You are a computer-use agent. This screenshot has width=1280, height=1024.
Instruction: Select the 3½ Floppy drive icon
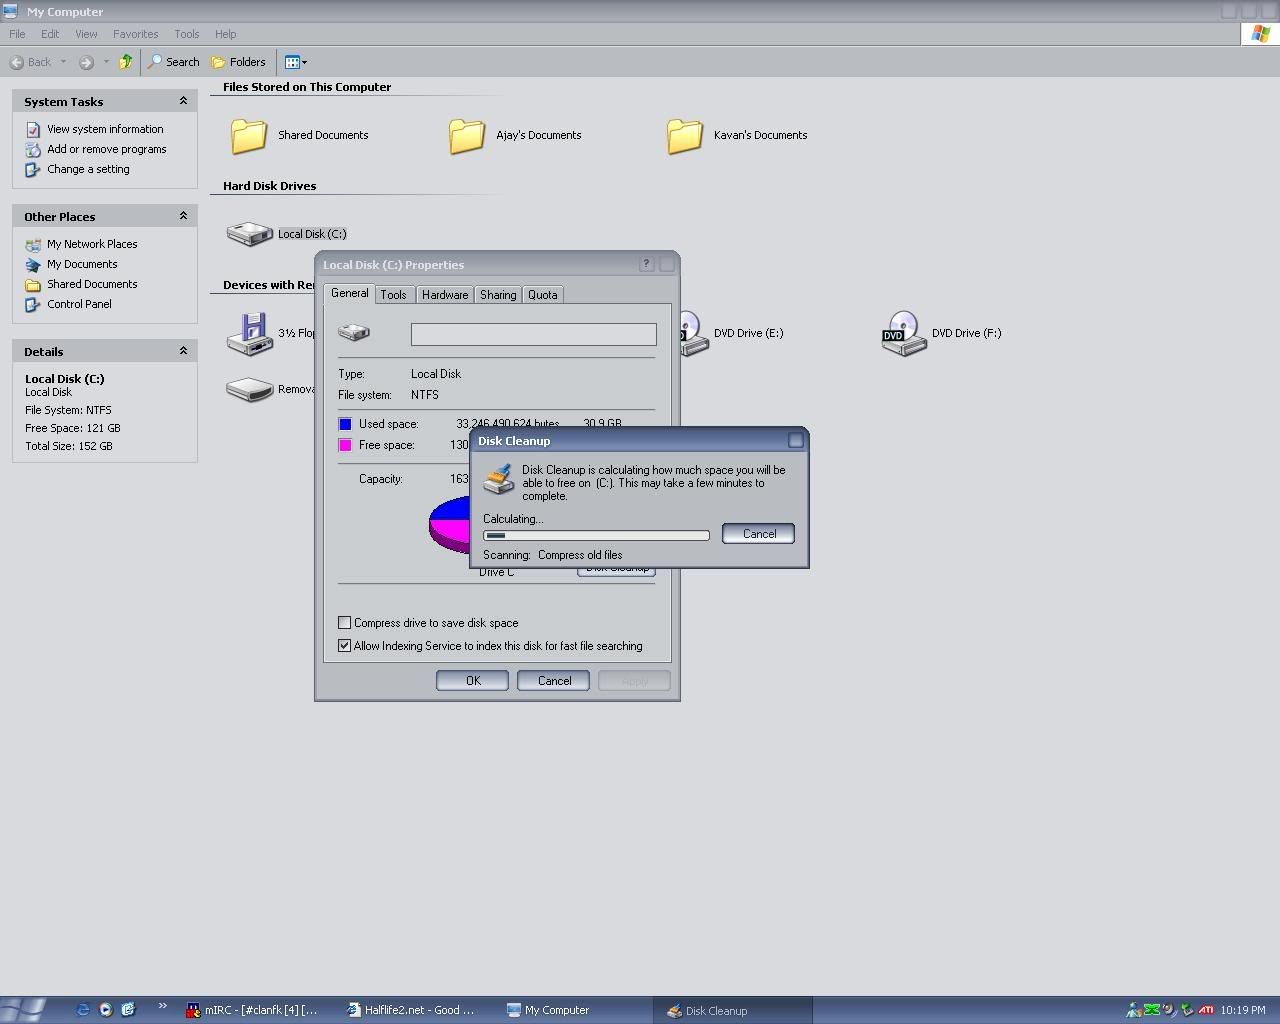click(x=249, y=333)
